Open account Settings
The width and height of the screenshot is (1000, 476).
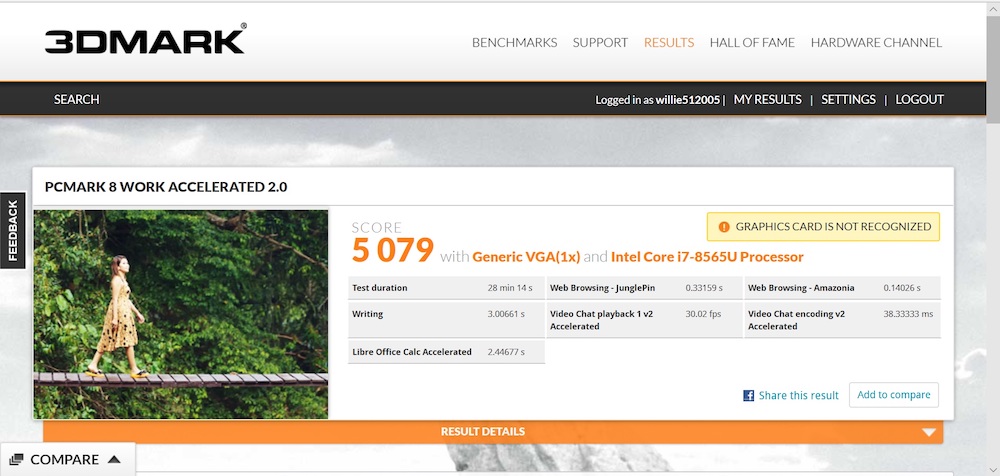coord(848,100)
